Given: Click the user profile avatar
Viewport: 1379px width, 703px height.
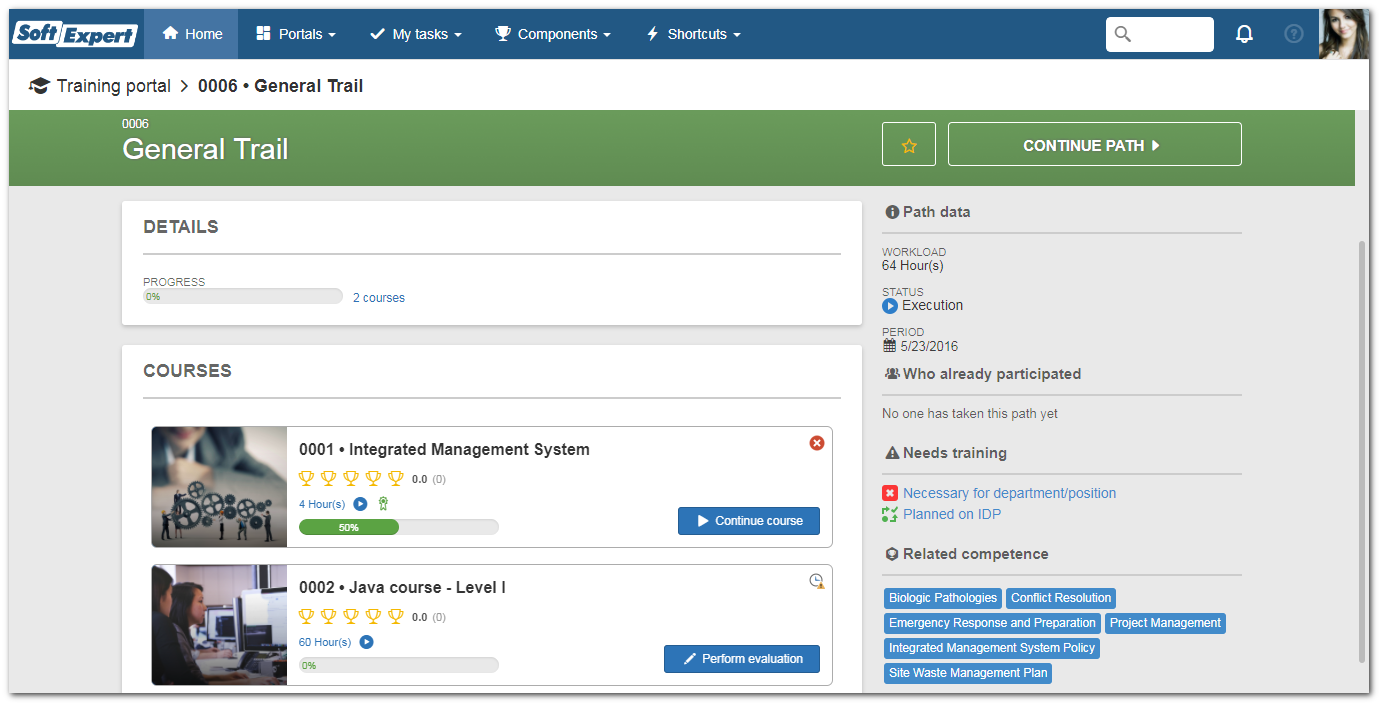Looking at the screenshot, I should [1343, 34].
